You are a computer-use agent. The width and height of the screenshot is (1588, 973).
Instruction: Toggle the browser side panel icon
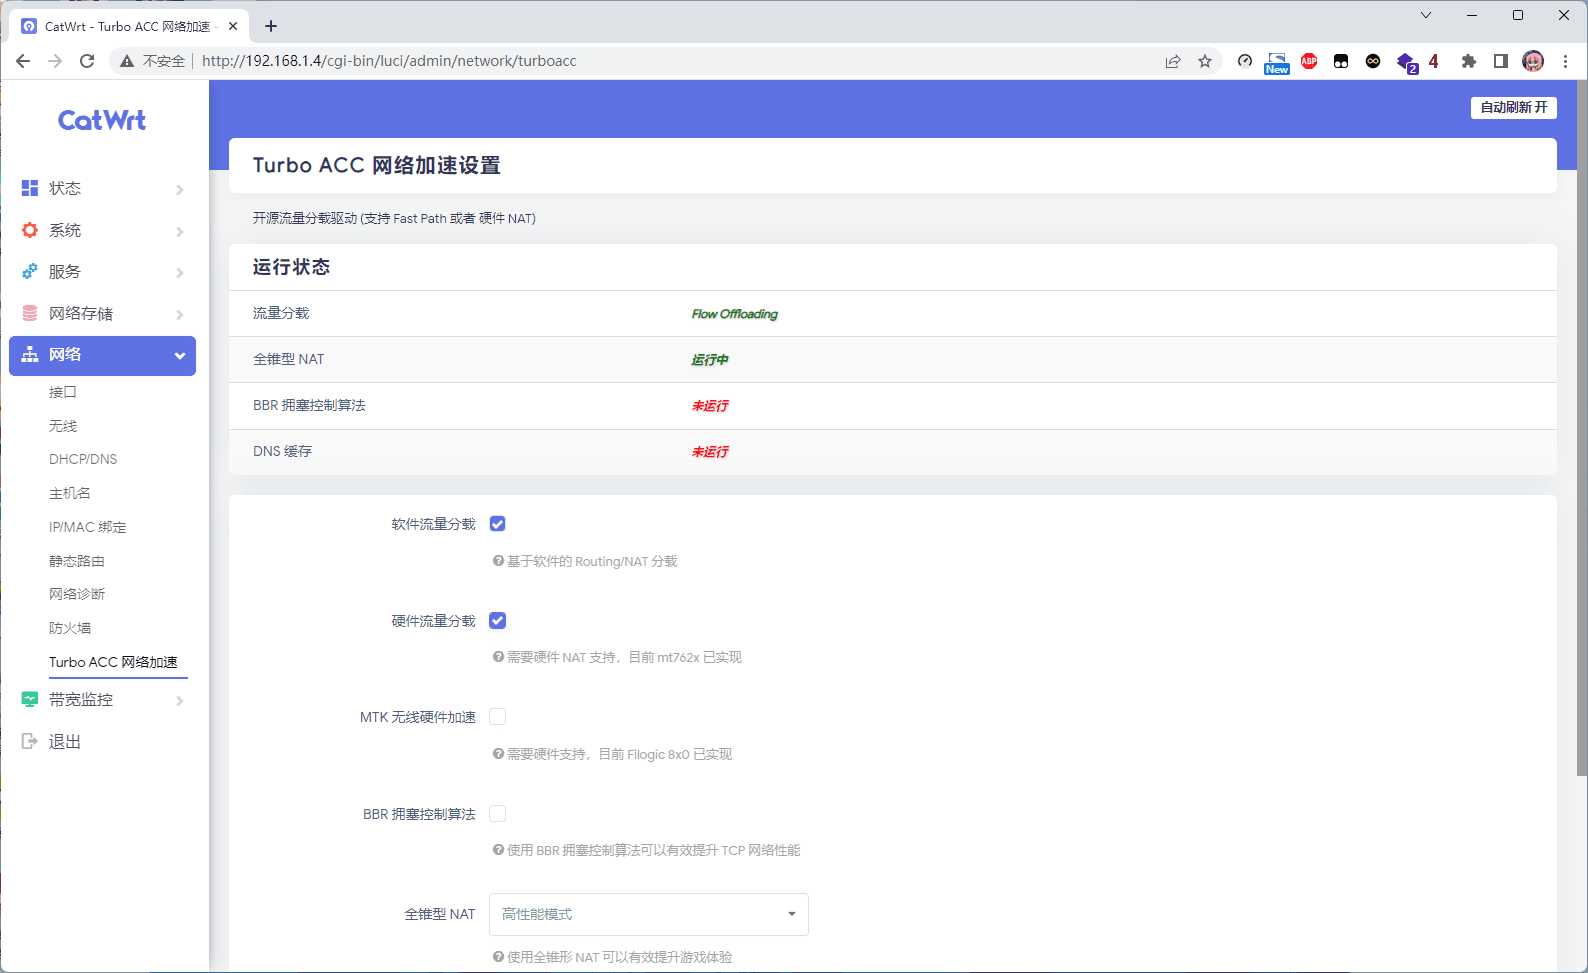pyautogui.click(x=1500, y=61)
